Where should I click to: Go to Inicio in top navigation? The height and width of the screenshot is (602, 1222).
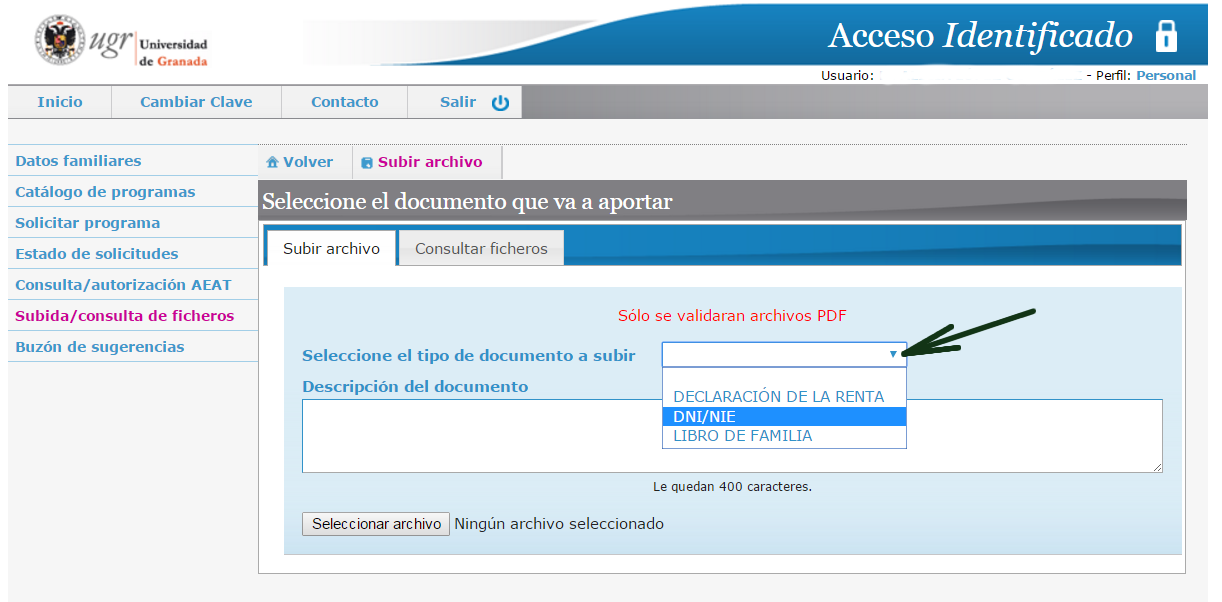(x=60, y=102)
